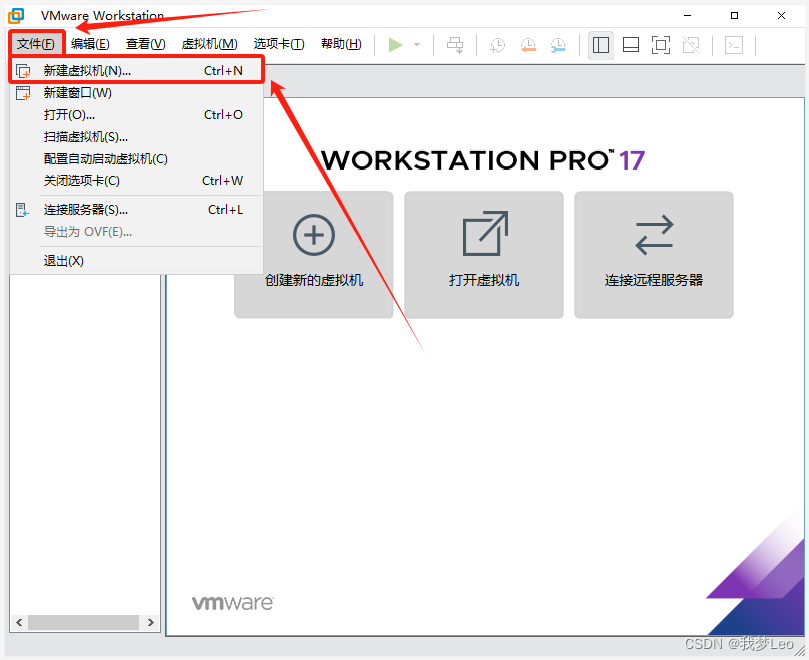Select 打开(O)... menu entry
Screen dimensions: 809x660
(x=137, y=115)
